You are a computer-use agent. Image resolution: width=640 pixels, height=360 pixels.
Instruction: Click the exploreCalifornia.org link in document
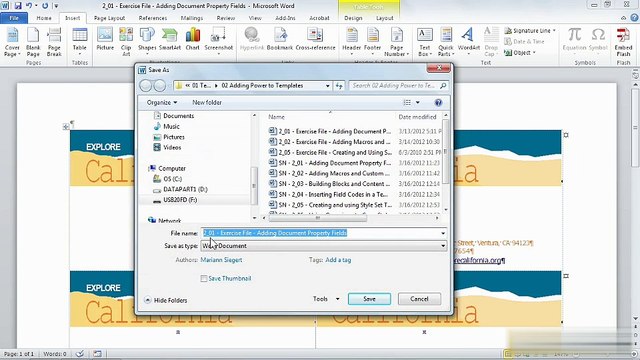coord(479,260)
